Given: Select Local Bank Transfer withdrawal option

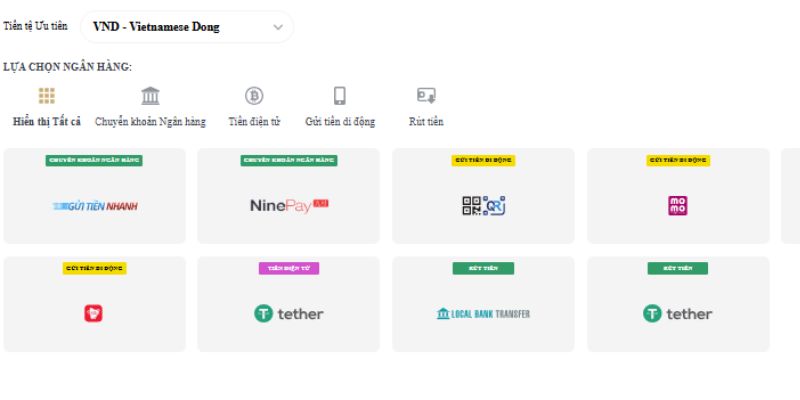Looking at the screenshot, I should coord(483,304).
